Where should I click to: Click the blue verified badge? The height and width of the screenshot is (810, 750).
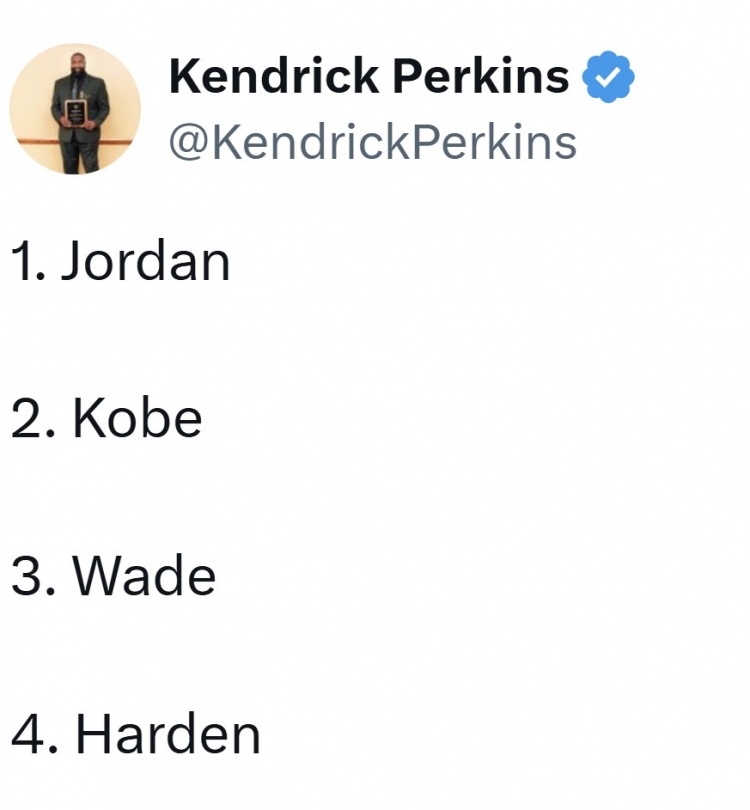[x=608, y=77]
